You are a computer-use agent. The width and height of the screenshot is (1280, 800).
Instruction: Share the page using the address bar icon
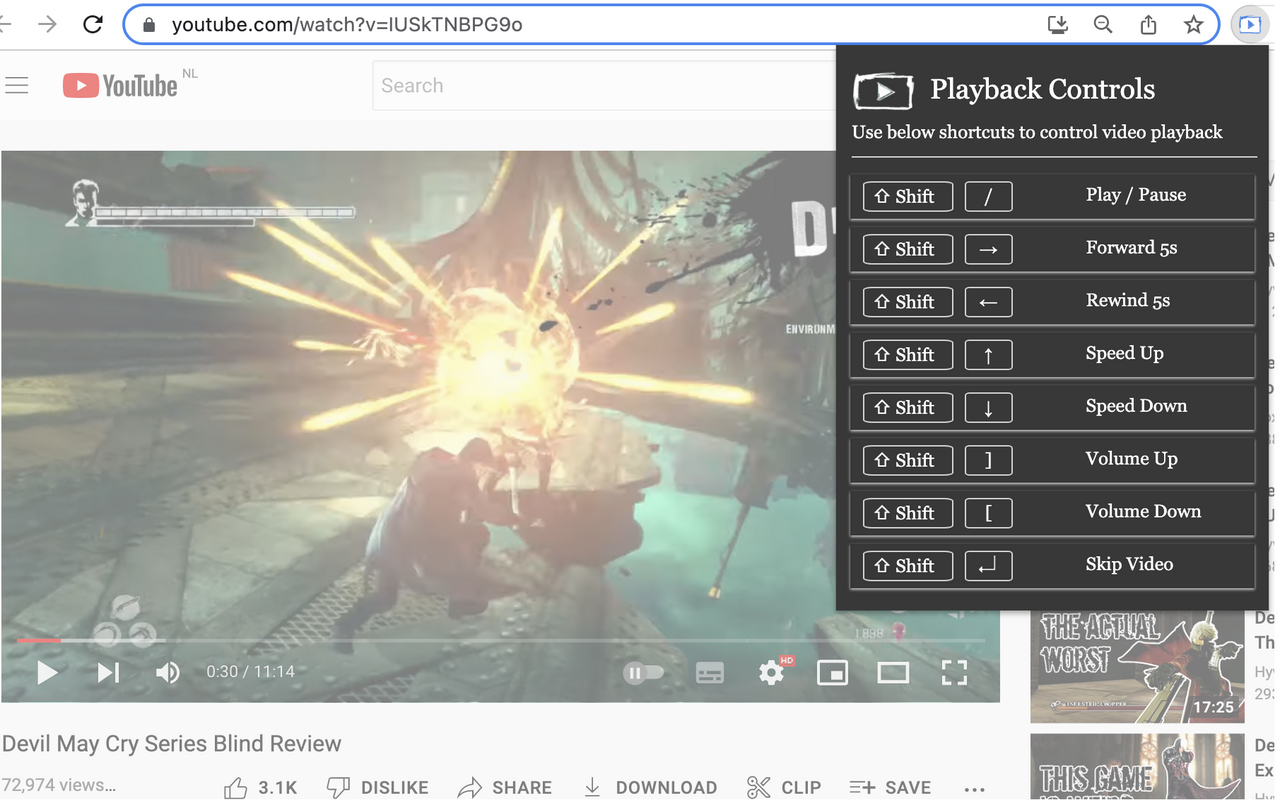pyautogui.click(x=1148, y=24)
